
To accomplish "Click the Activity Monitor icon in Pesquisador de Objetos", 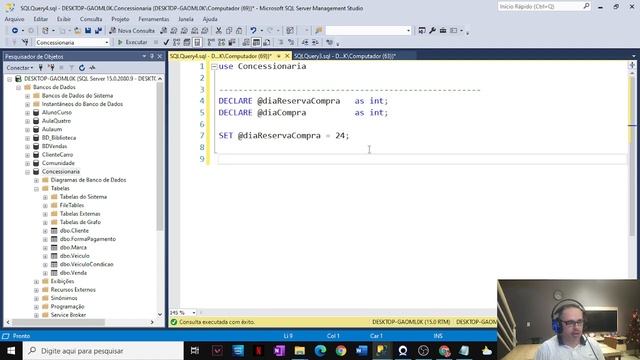I will [x=93, y=68].
